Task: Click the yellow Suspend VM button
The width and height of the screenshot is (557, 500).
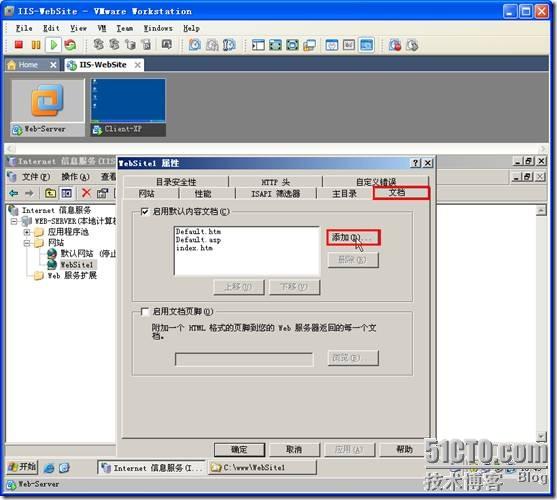Action: (36, 45)
